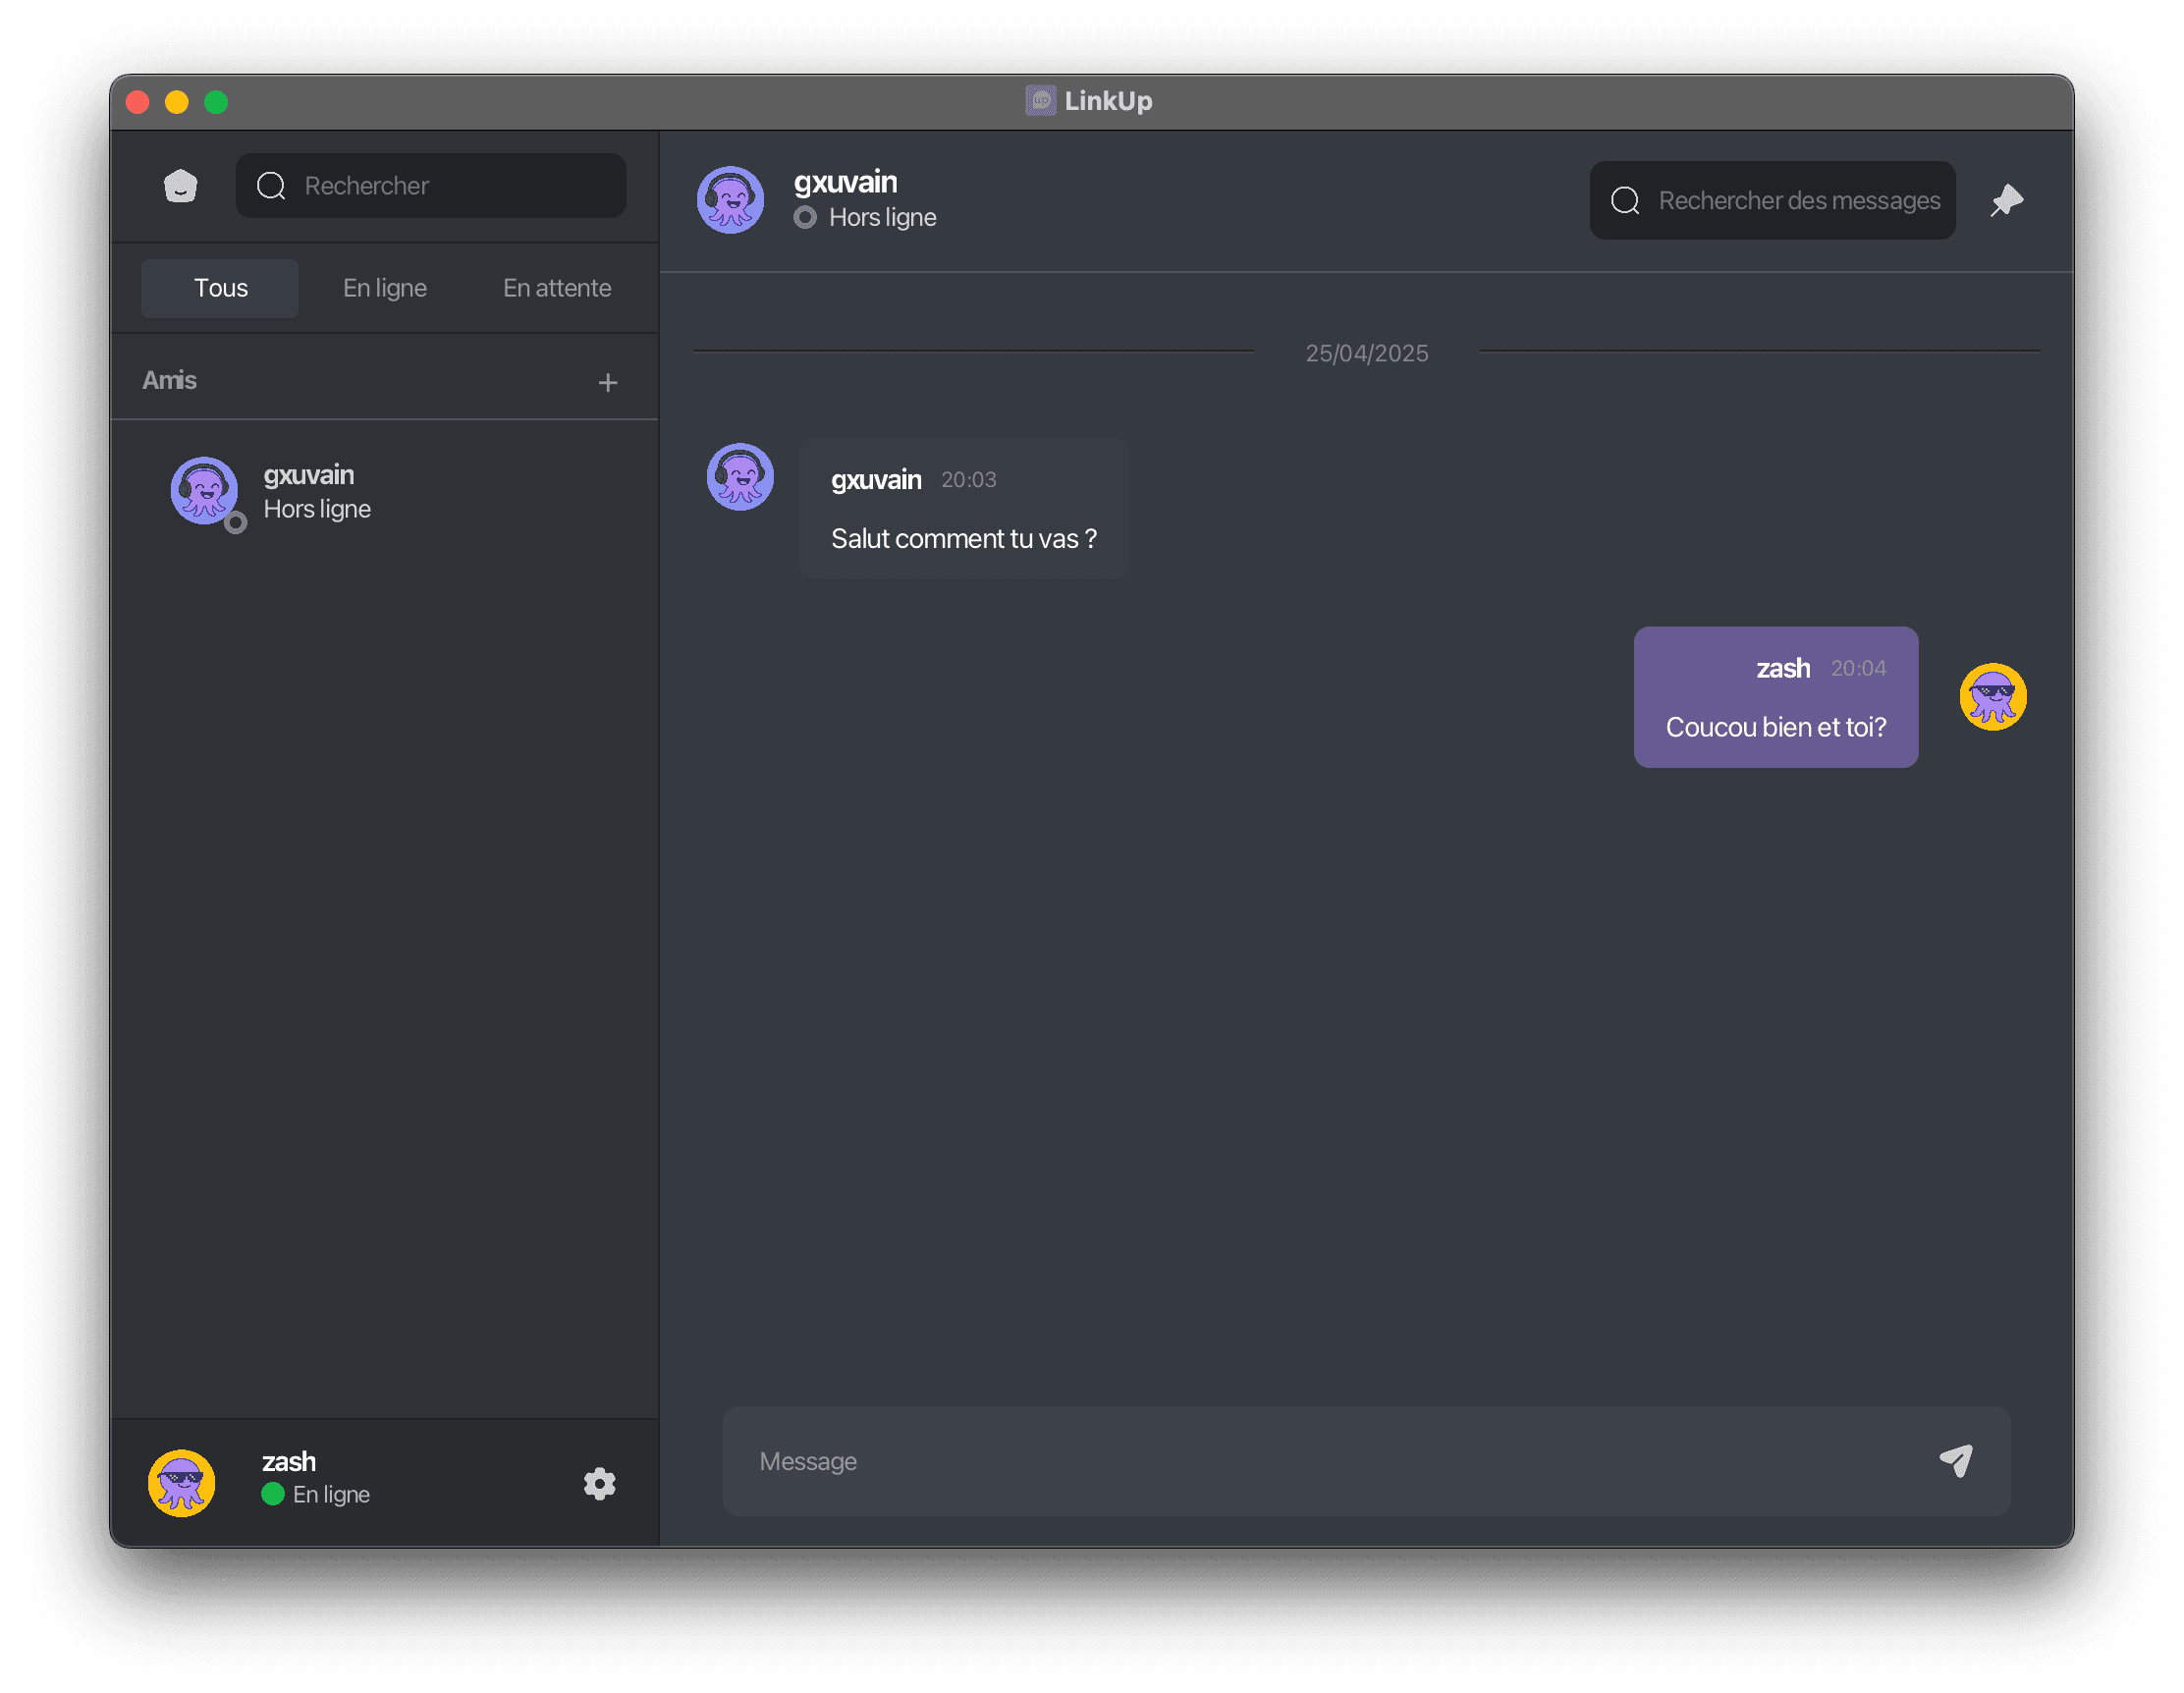Send the message with the paper plane icon
Image resolution: width=2184 pixels, height=1693 pixels.
[1955, 1461]
